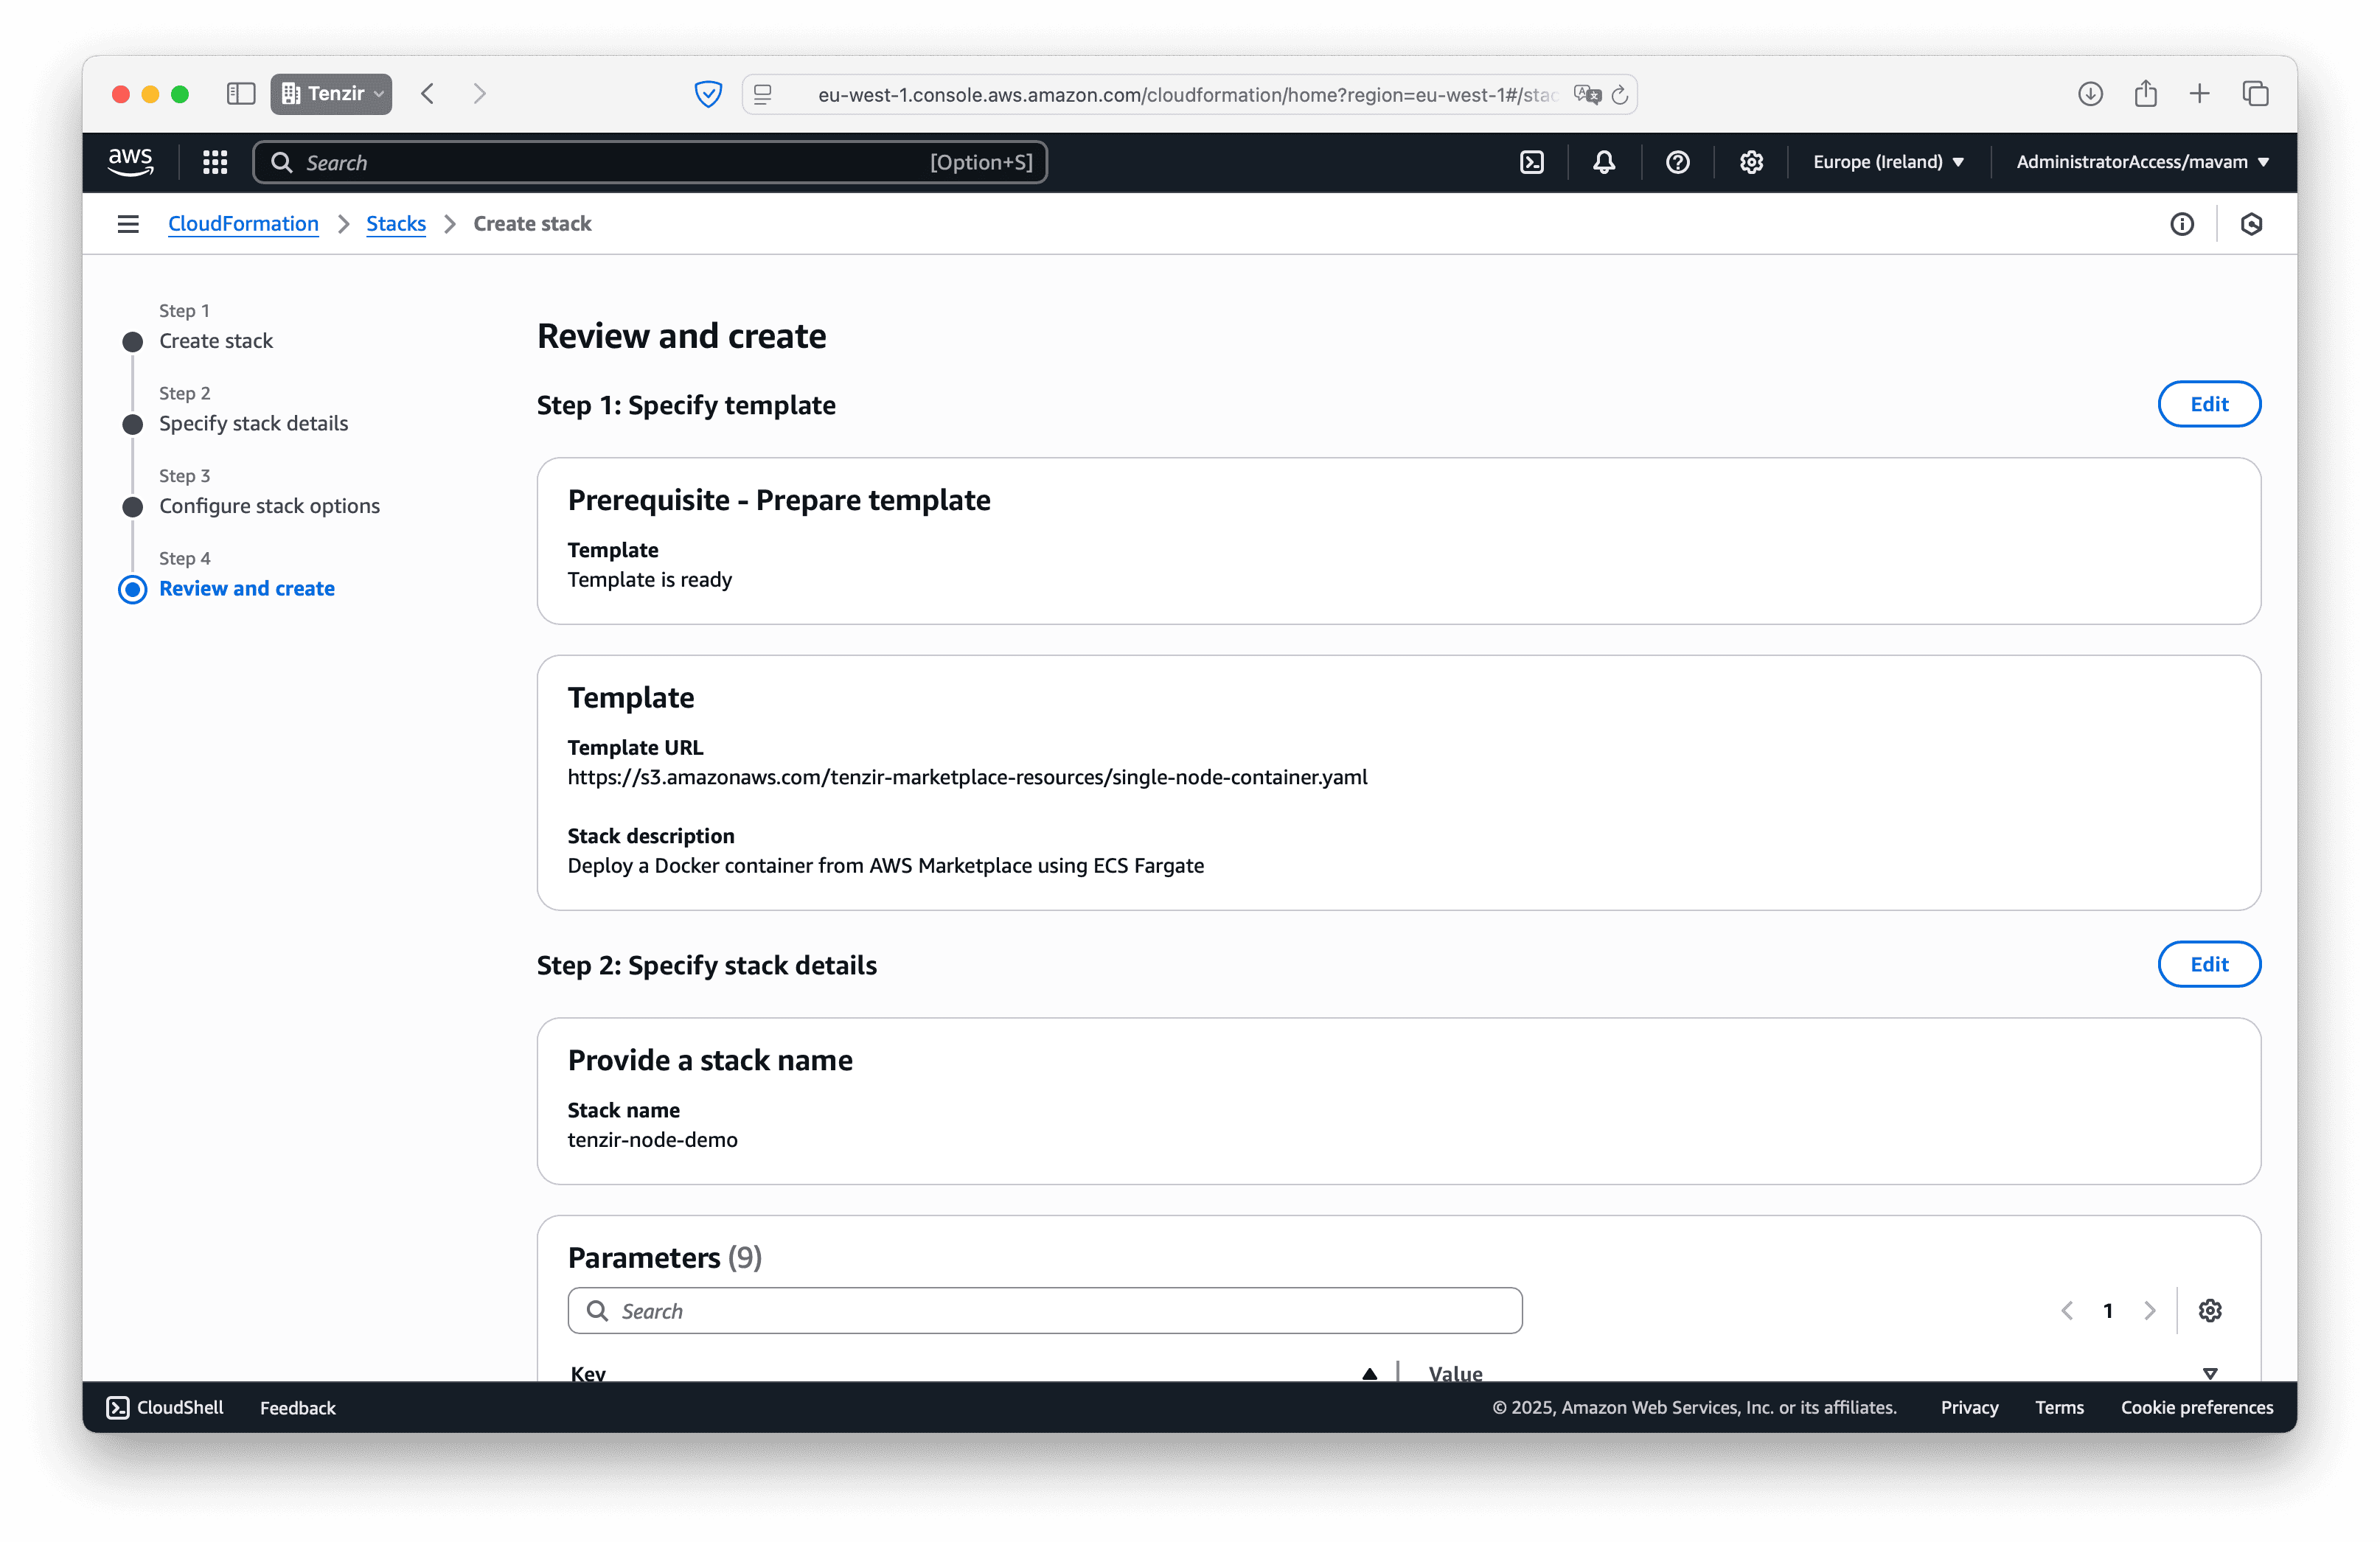2380x1542 pixels.
Task: Navigate to Stacks via breadcrumb
Action: 395,223
